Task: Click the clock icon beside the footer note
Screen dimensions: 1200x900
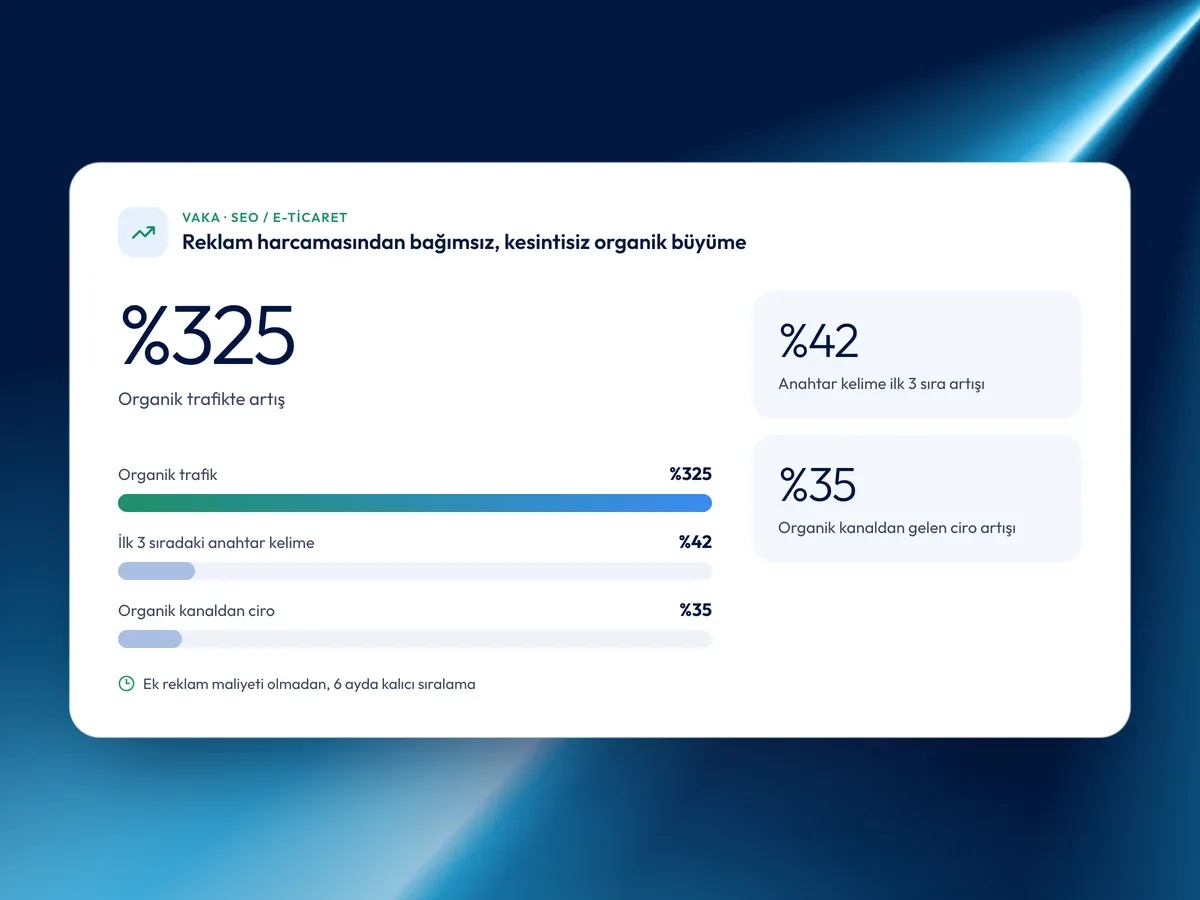Action: coord(126,684)
